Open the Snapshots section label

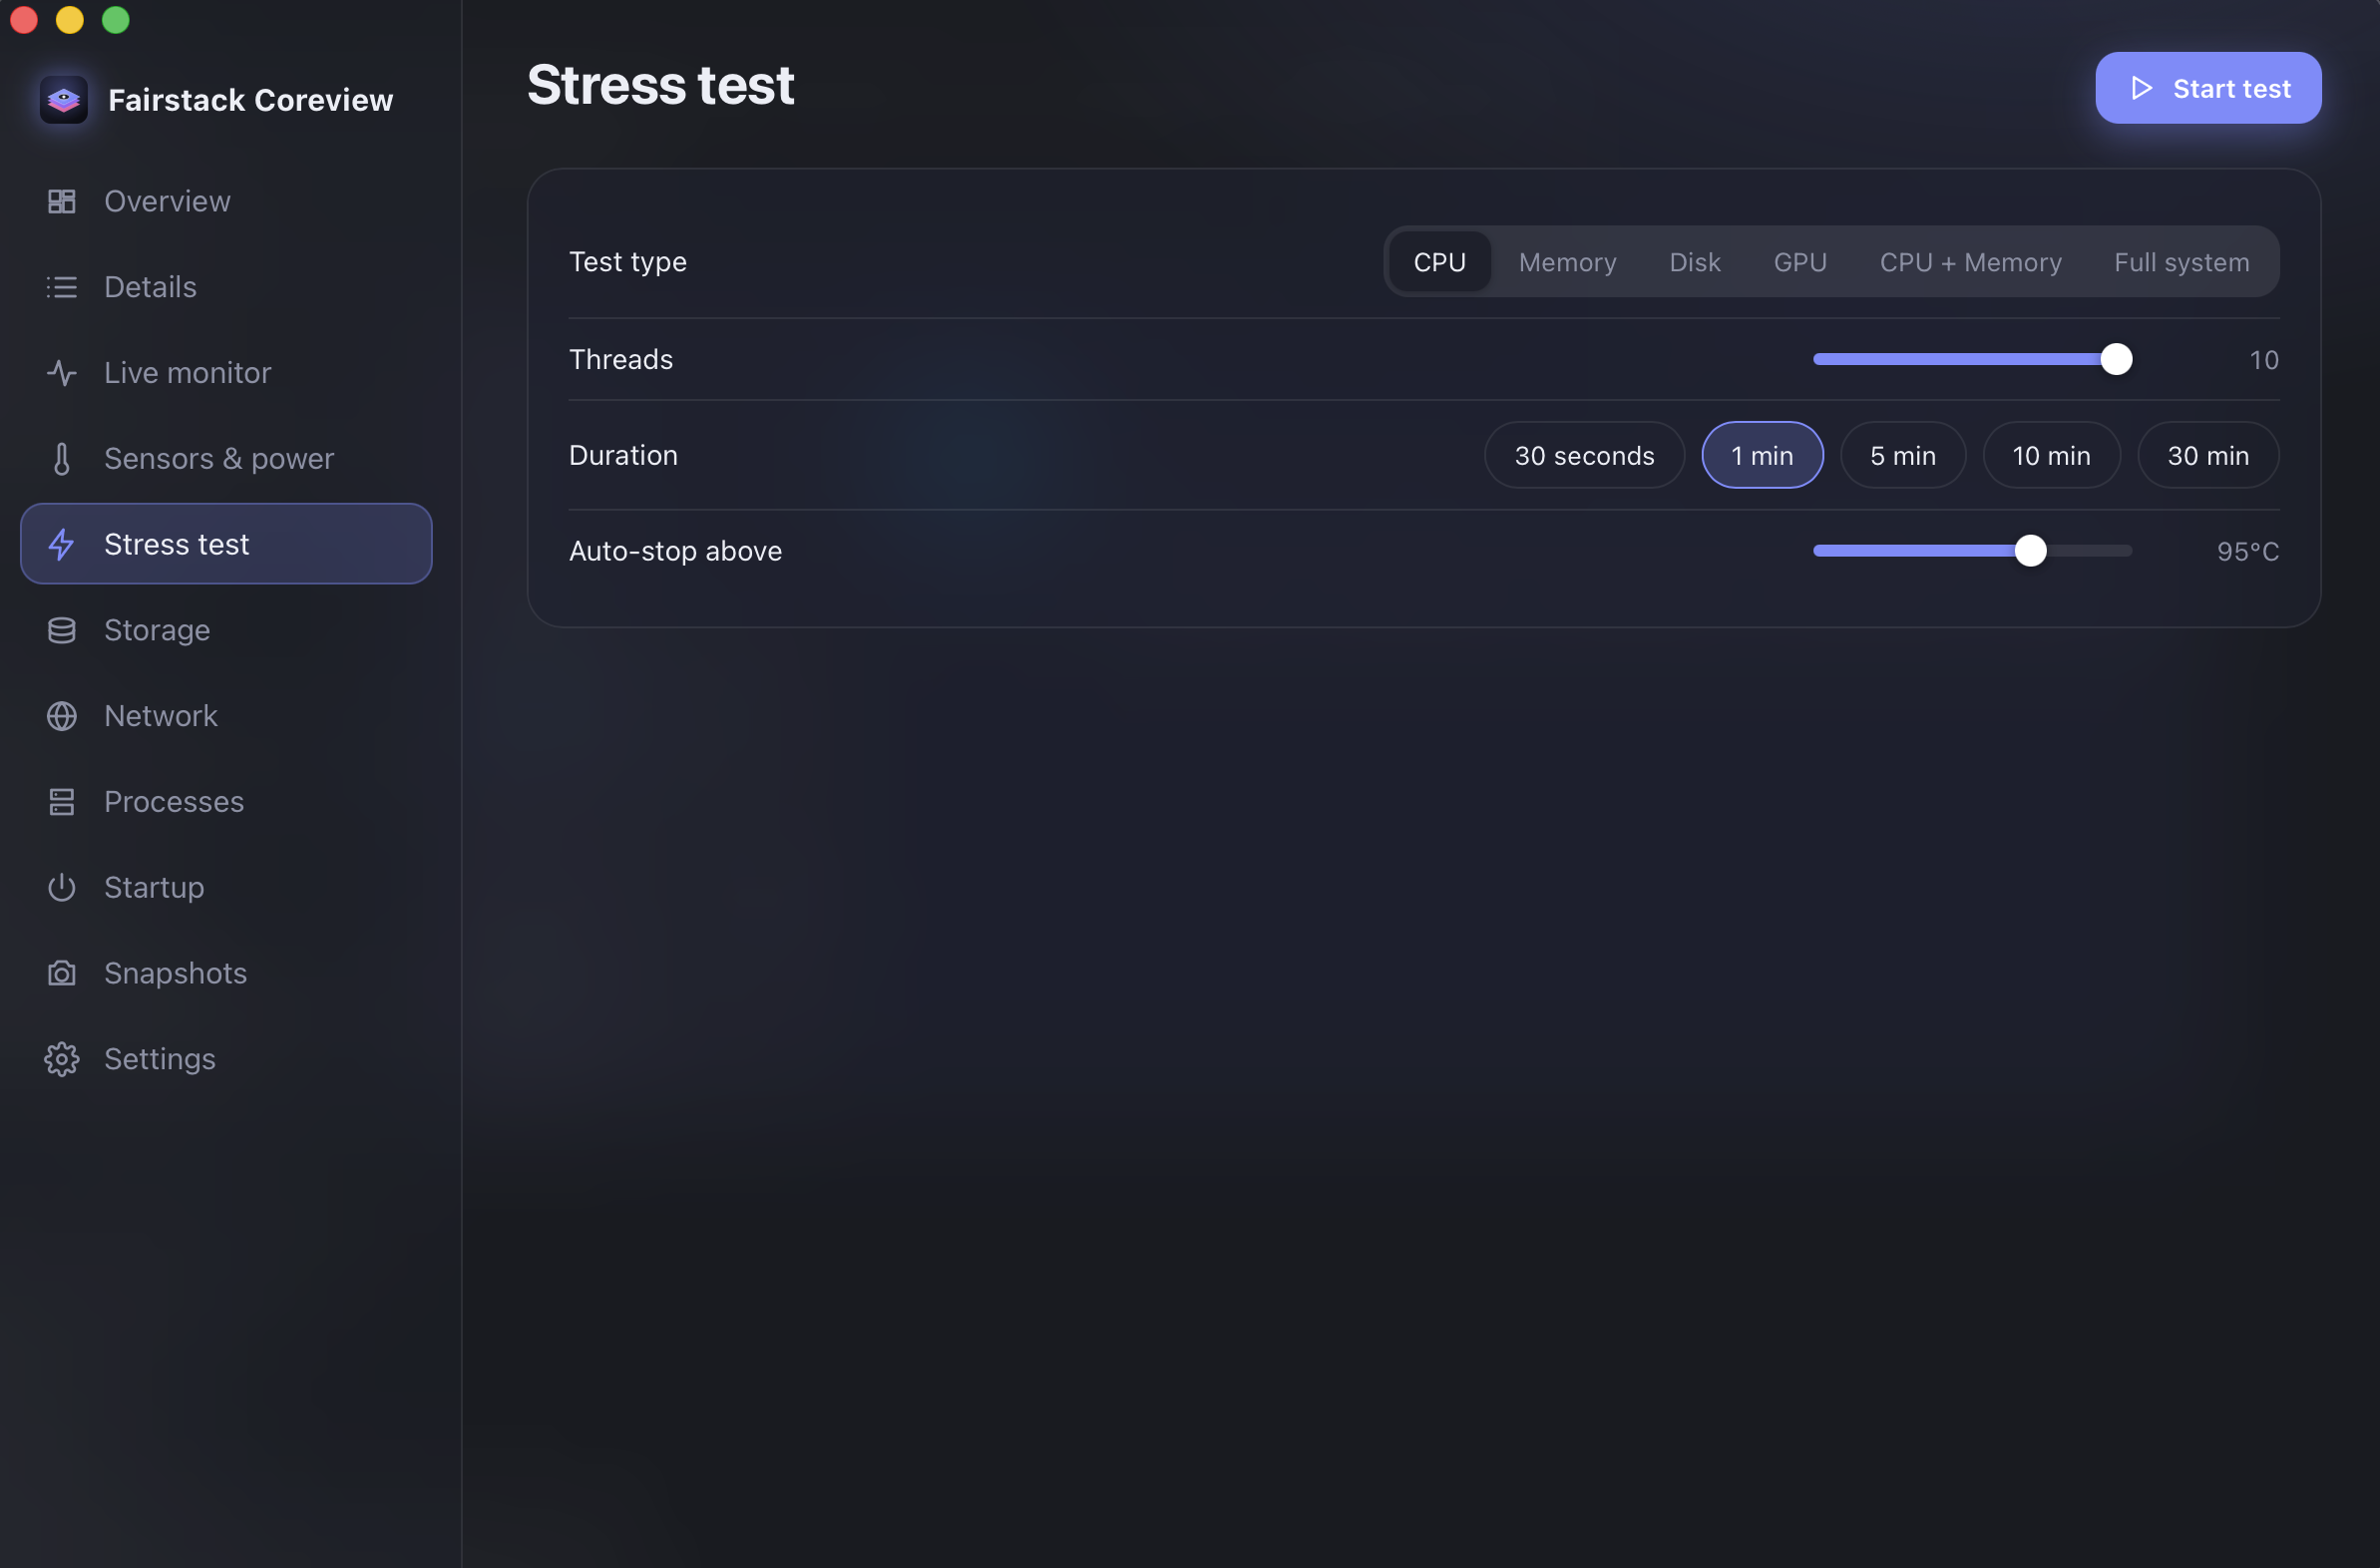(176, 973)
